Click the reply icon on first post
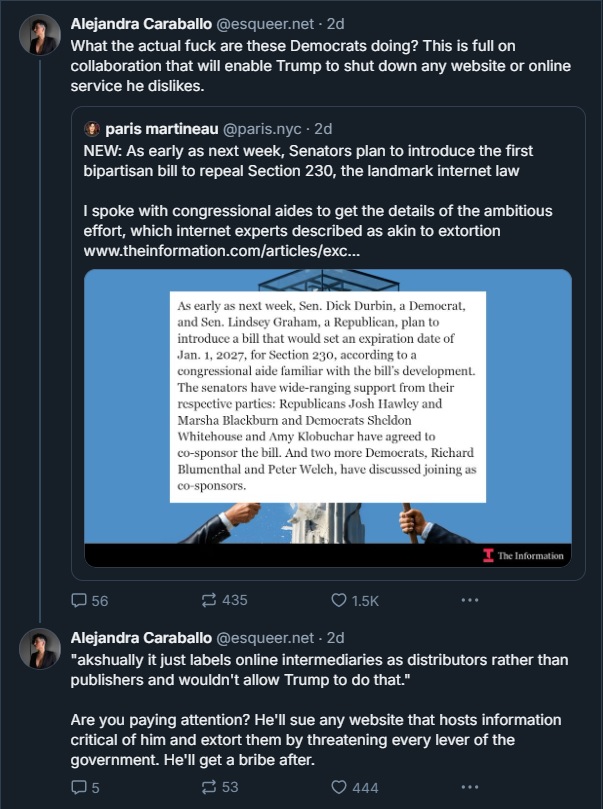The height and width of the screenshot is (809, 603). (79, 600)
